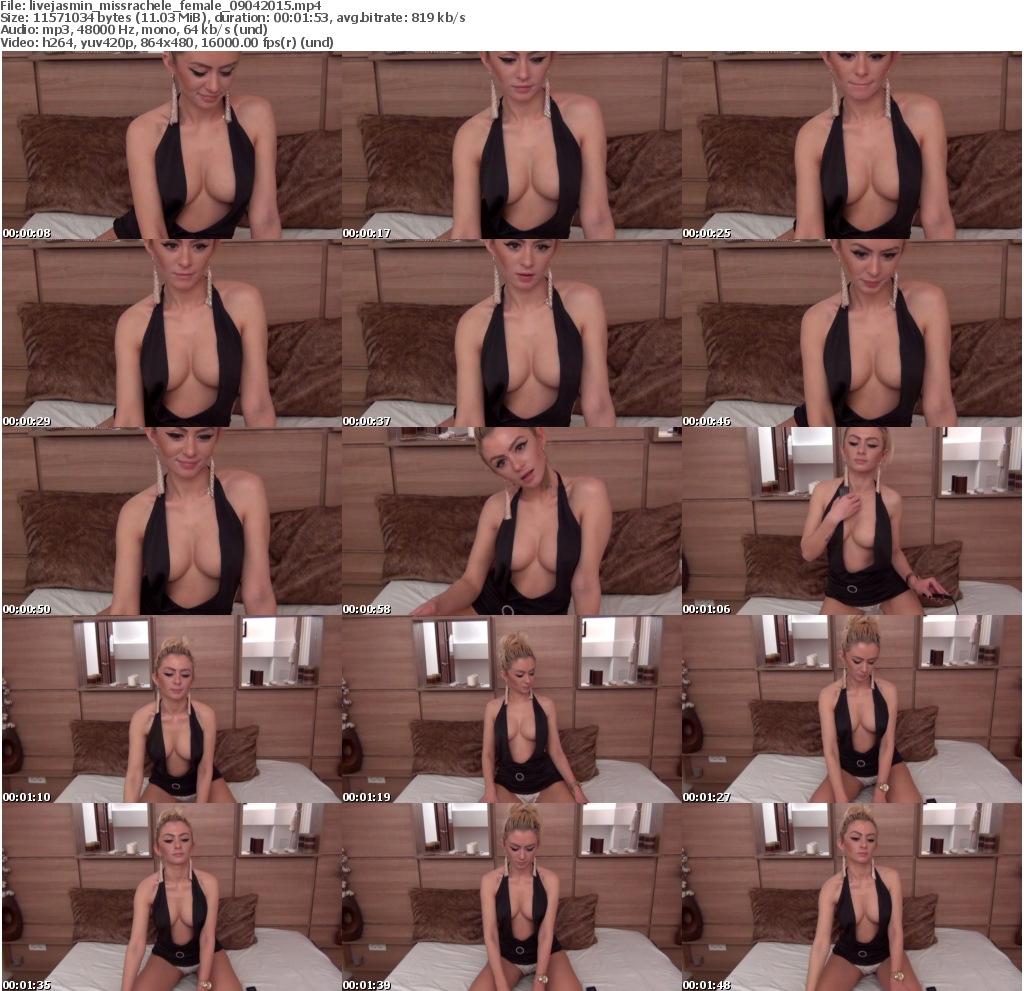Select the frame stamped 00:00:29

[172, 333]
